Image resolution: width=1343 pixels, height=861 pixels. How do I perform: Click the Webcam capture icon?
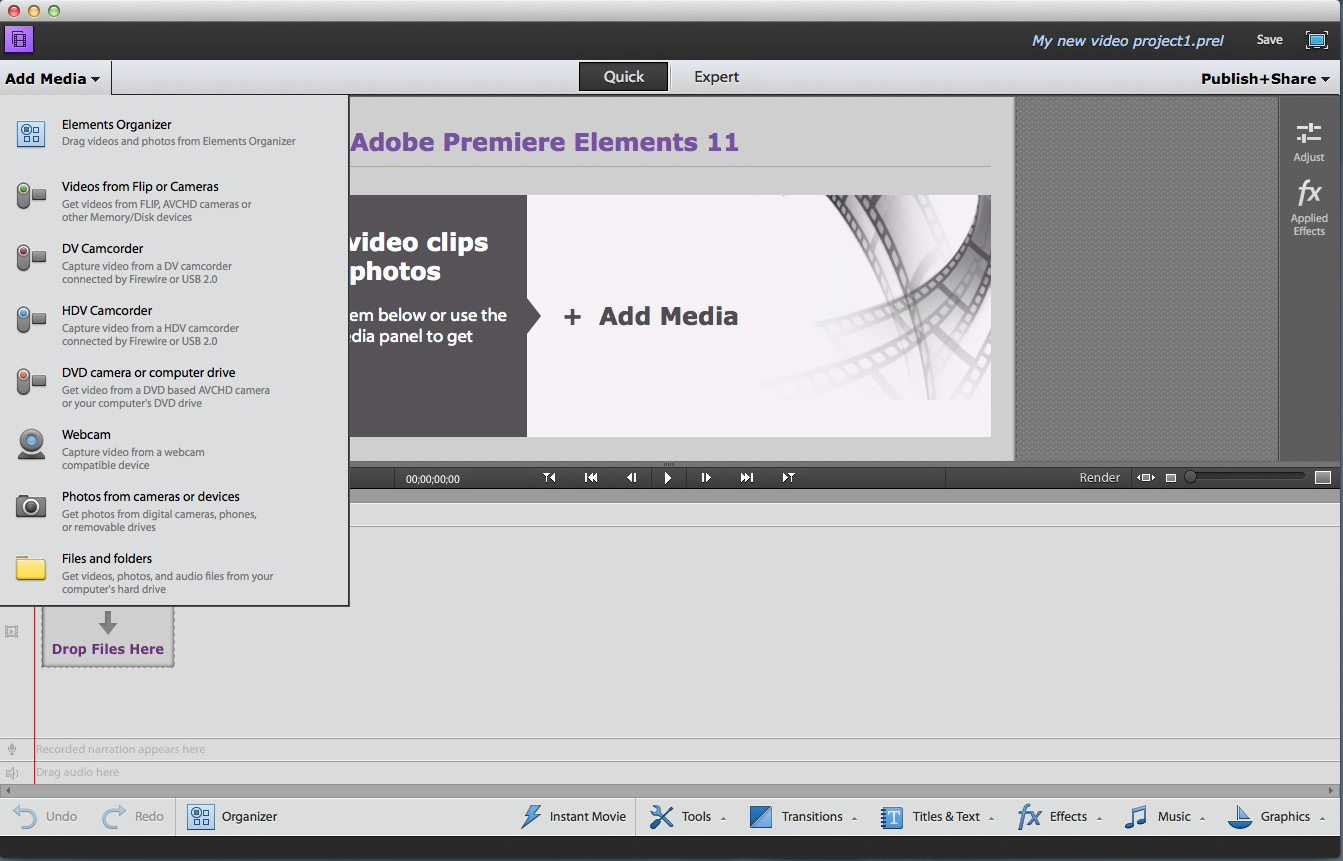(x=31, y=444)
